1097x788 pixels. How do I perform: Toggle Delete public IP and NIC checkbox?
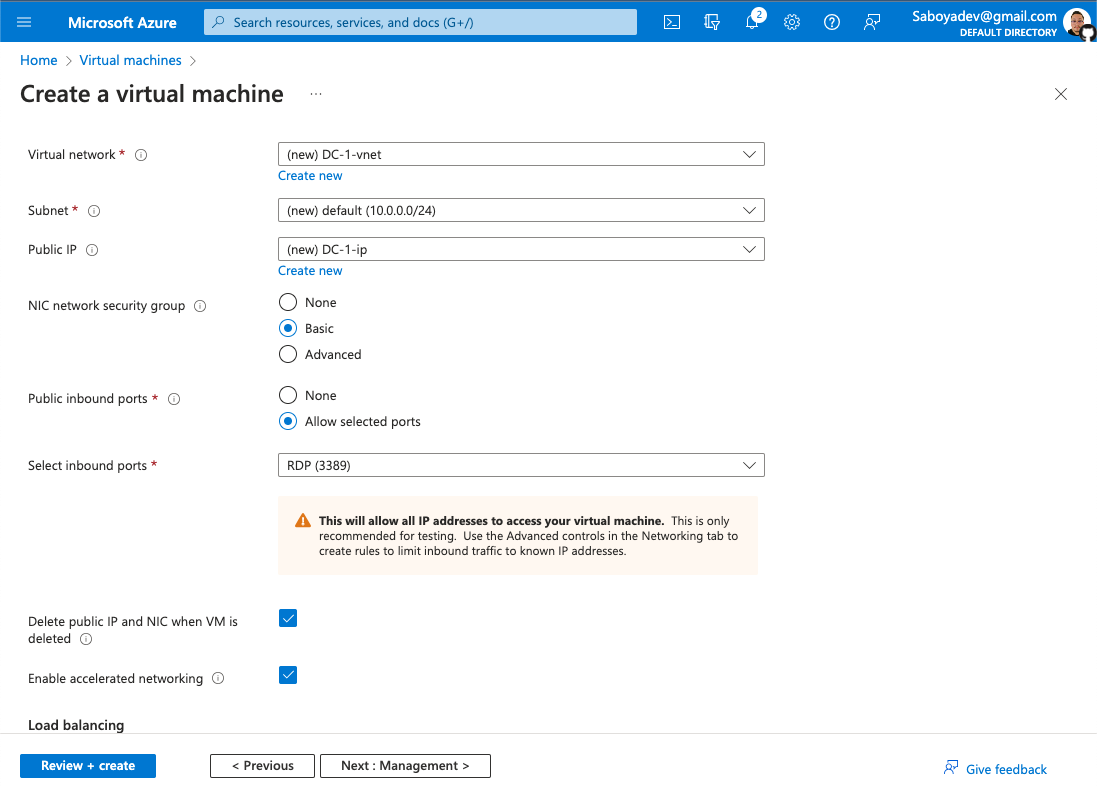(288, 618)
